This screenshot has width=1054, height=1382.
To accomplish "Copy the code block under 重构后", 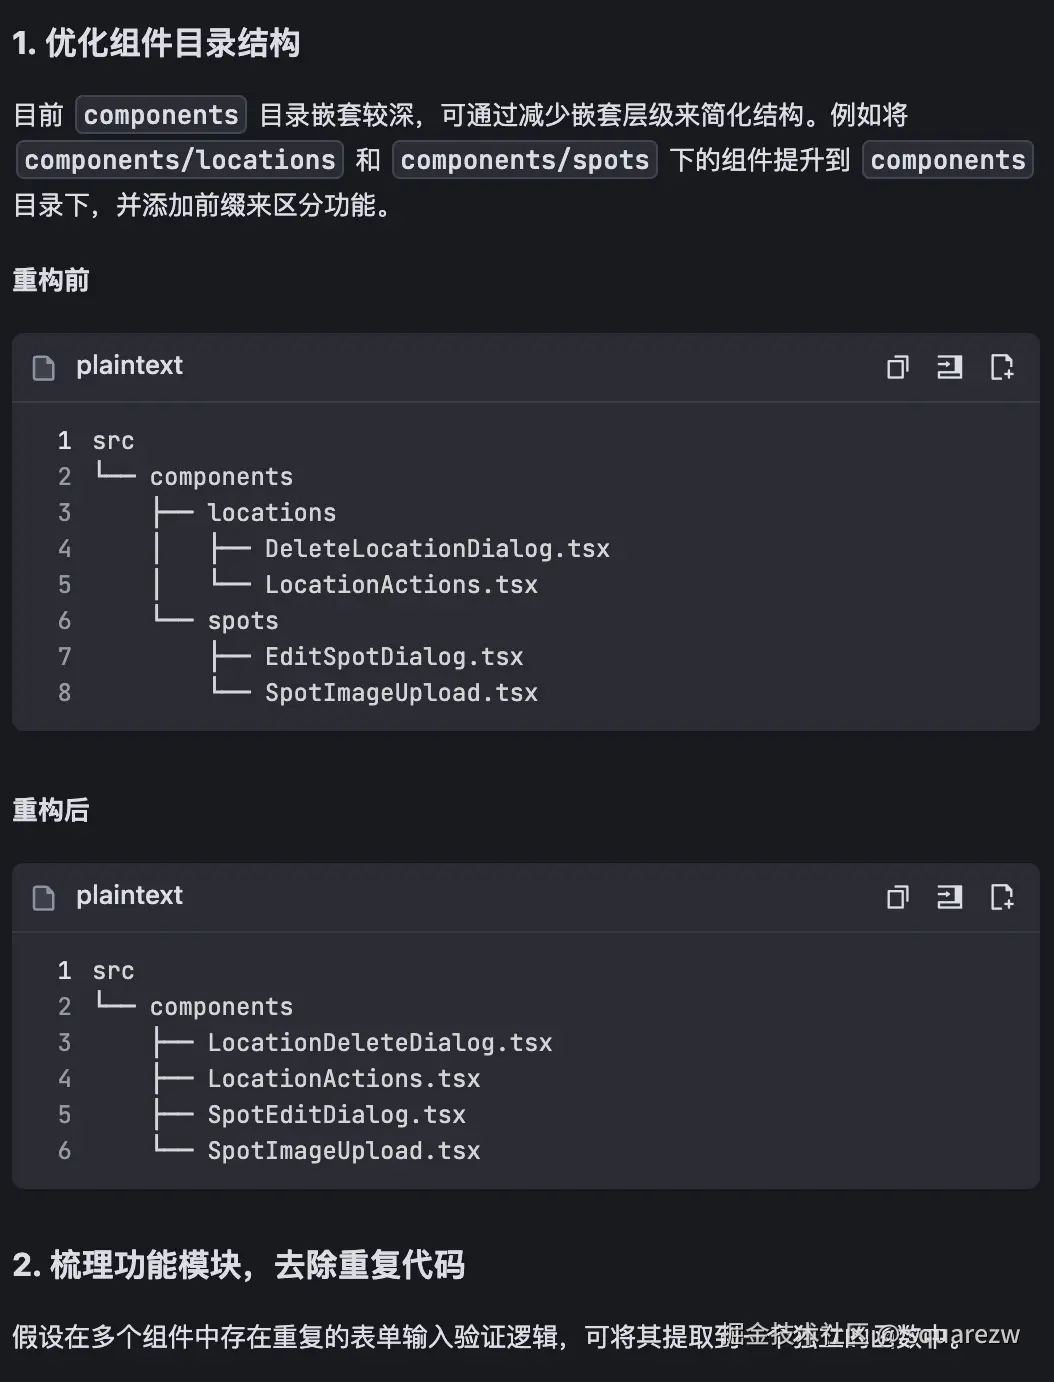I will 898,897.
